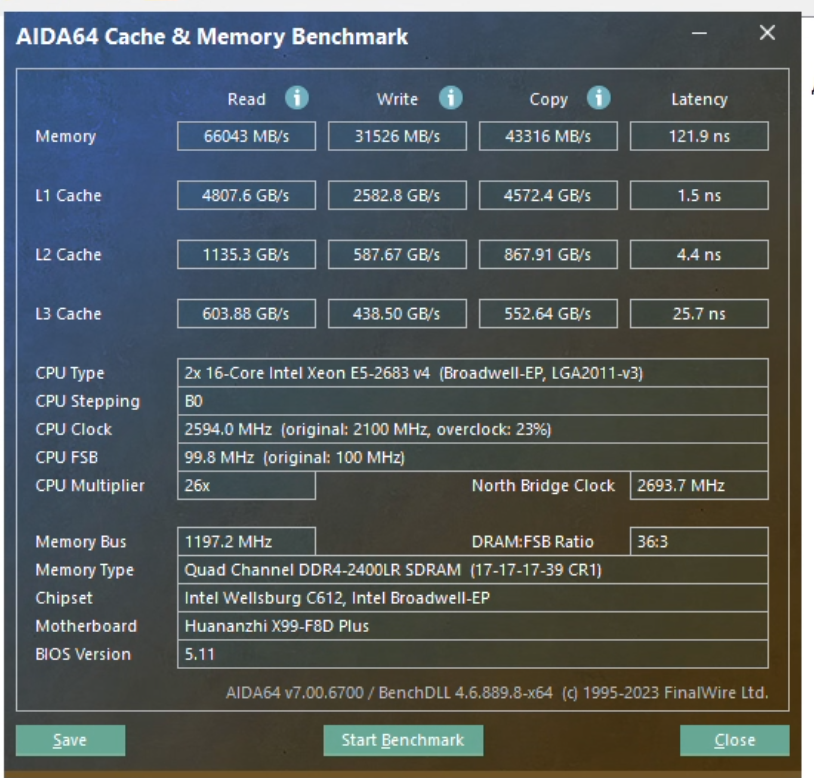Select the L1 Cache write value 2582.8 GB/s
The width and height of the screenshot is (814, 778).
point(397,195)
